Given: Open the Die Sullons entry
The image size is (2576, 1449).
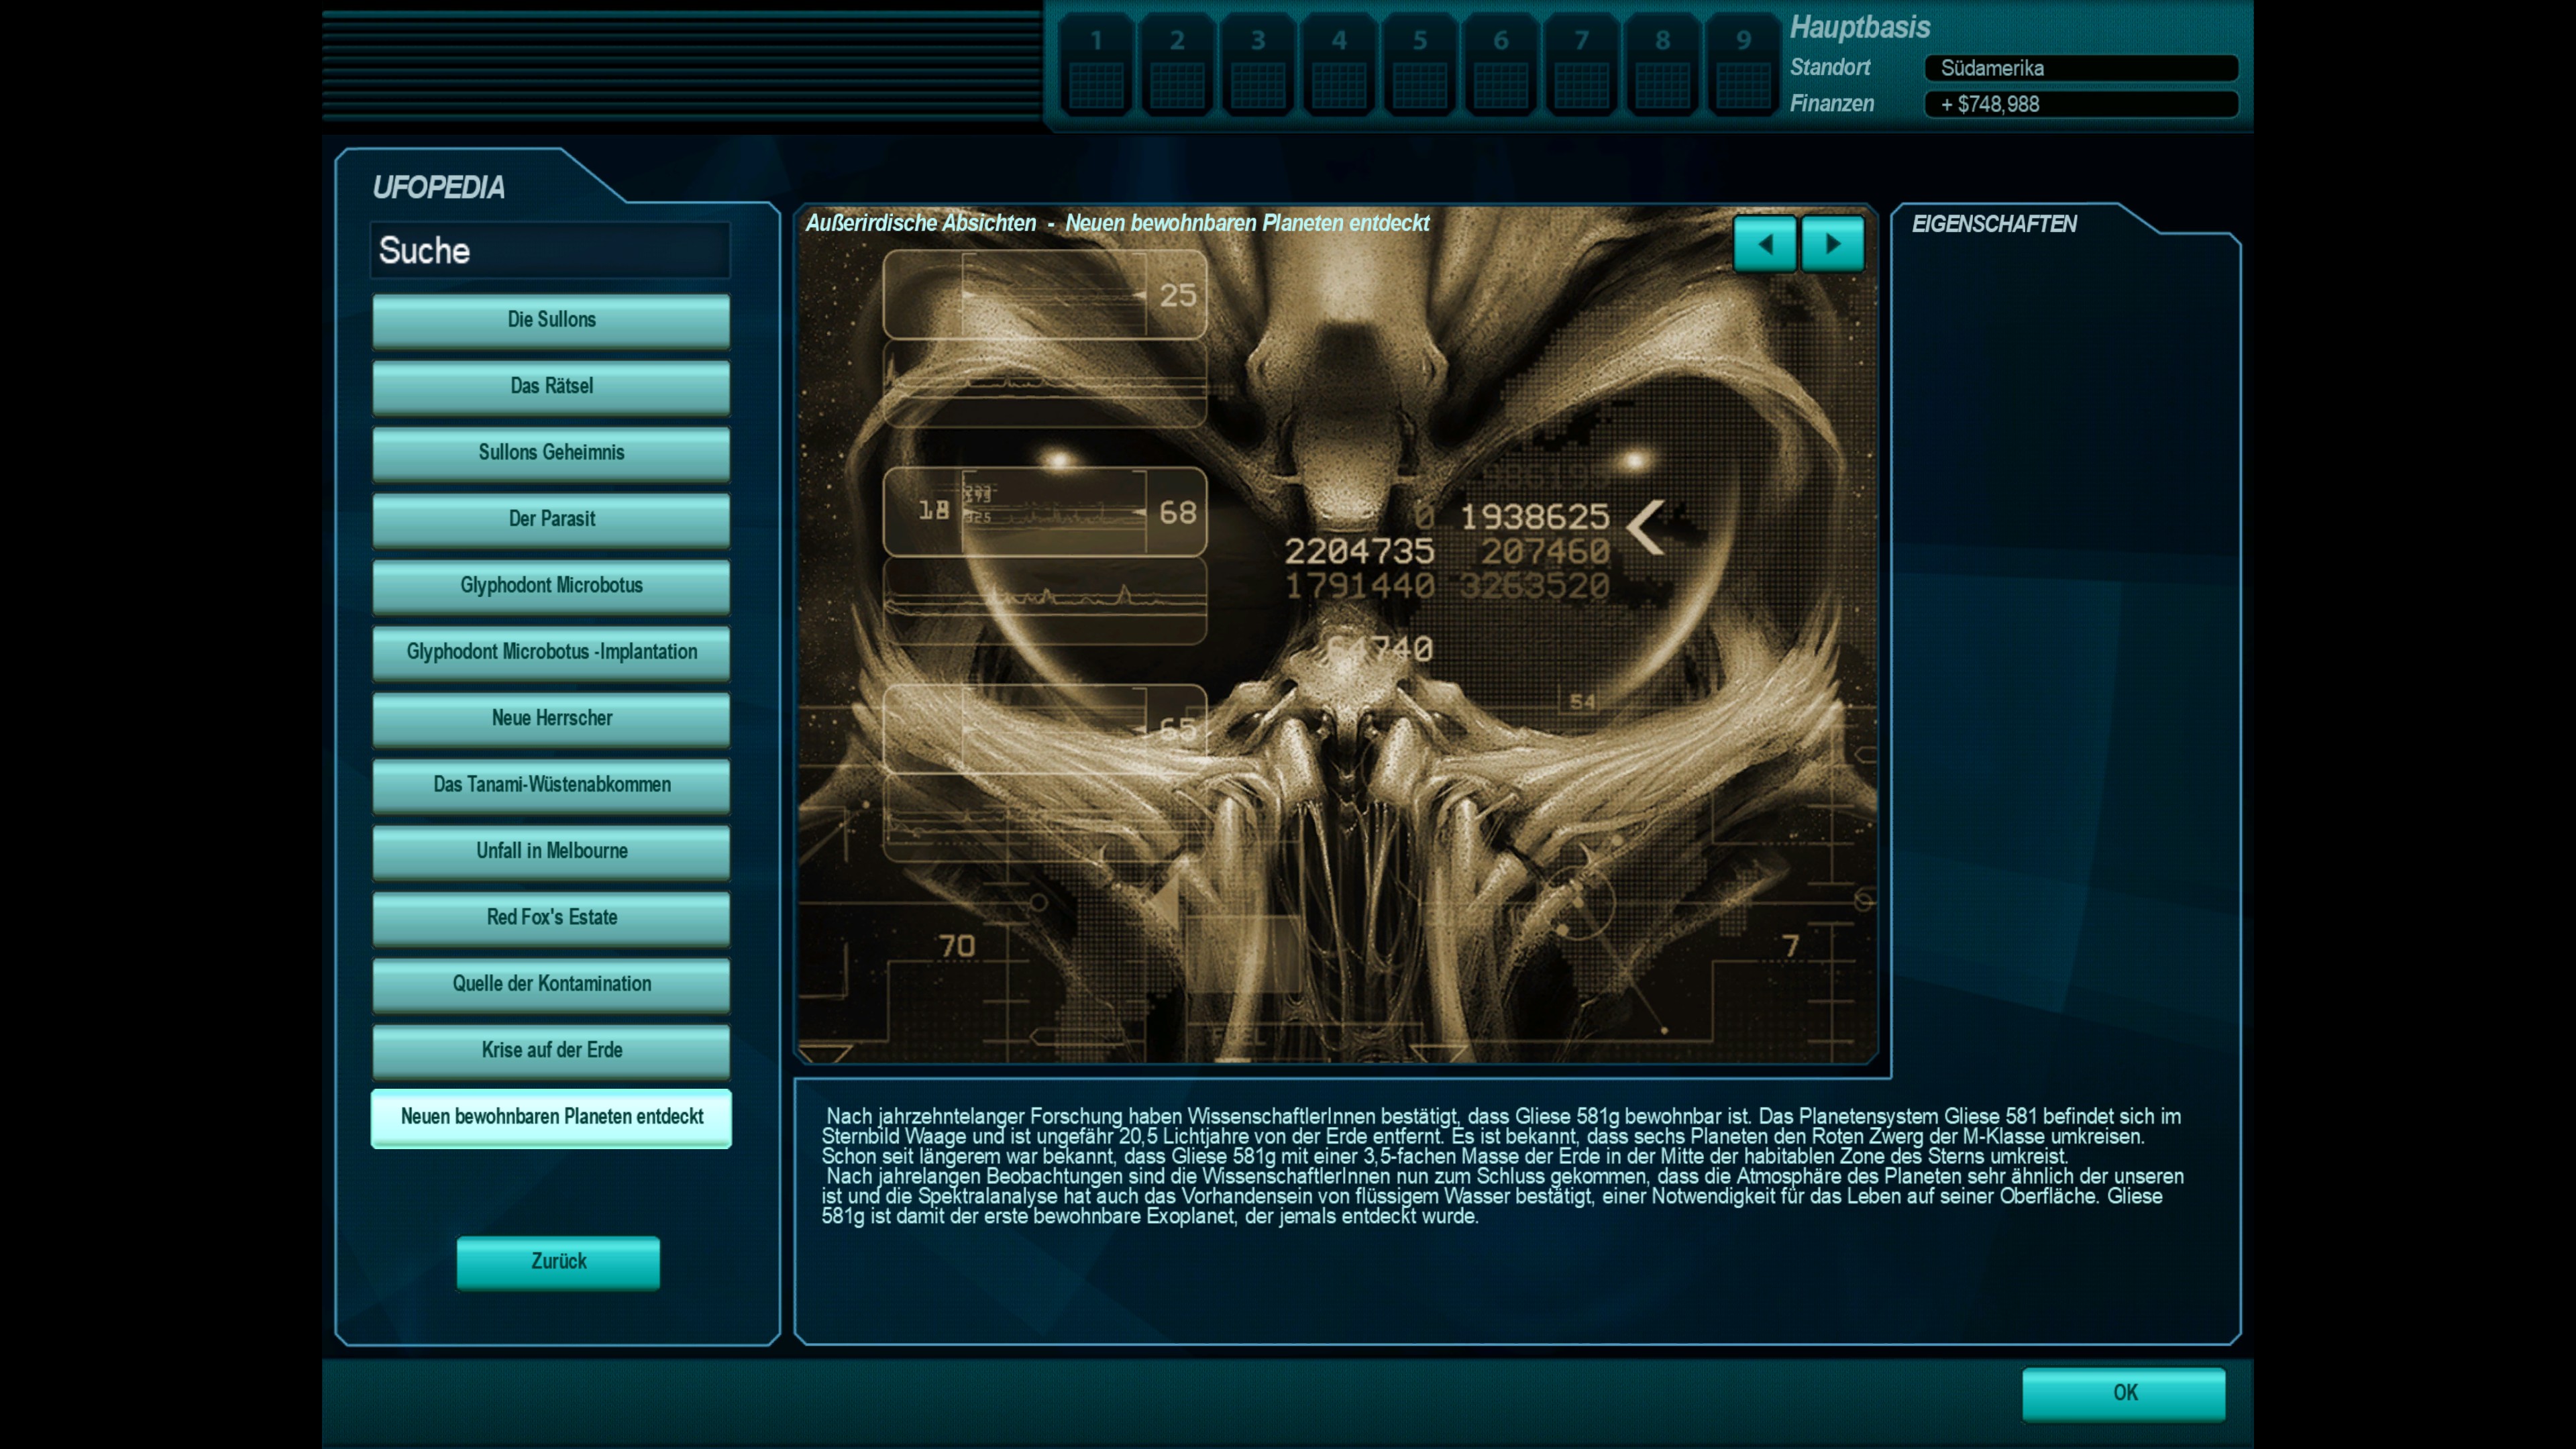Looking at the screenshot, I should pos(551,320).
